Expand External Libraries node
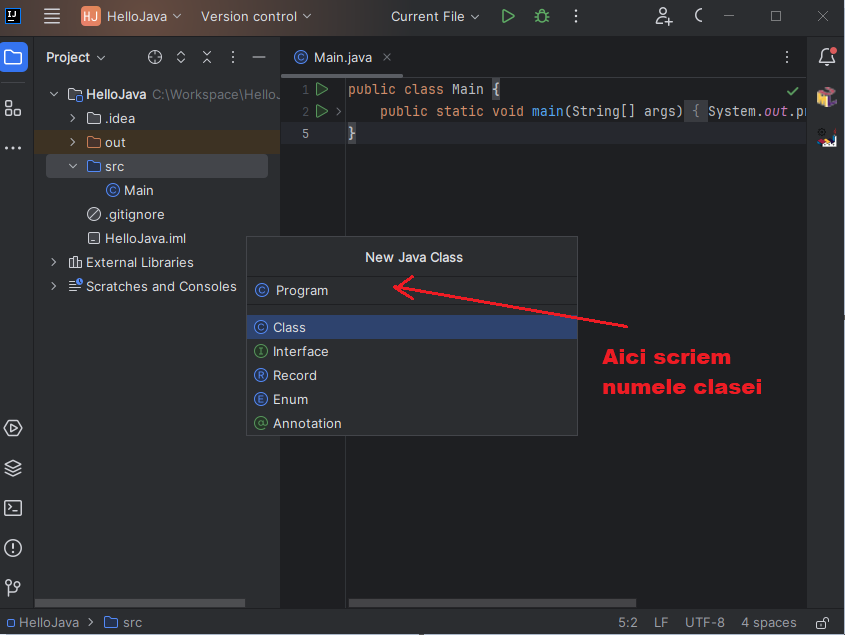This screenshot has height=635, width=845. (53, 262)
